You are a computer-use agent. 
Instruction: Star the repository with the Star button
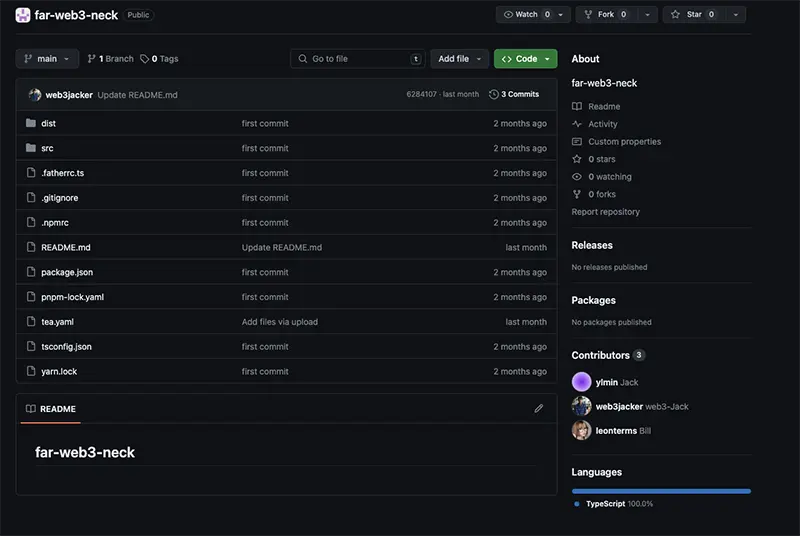694,14
